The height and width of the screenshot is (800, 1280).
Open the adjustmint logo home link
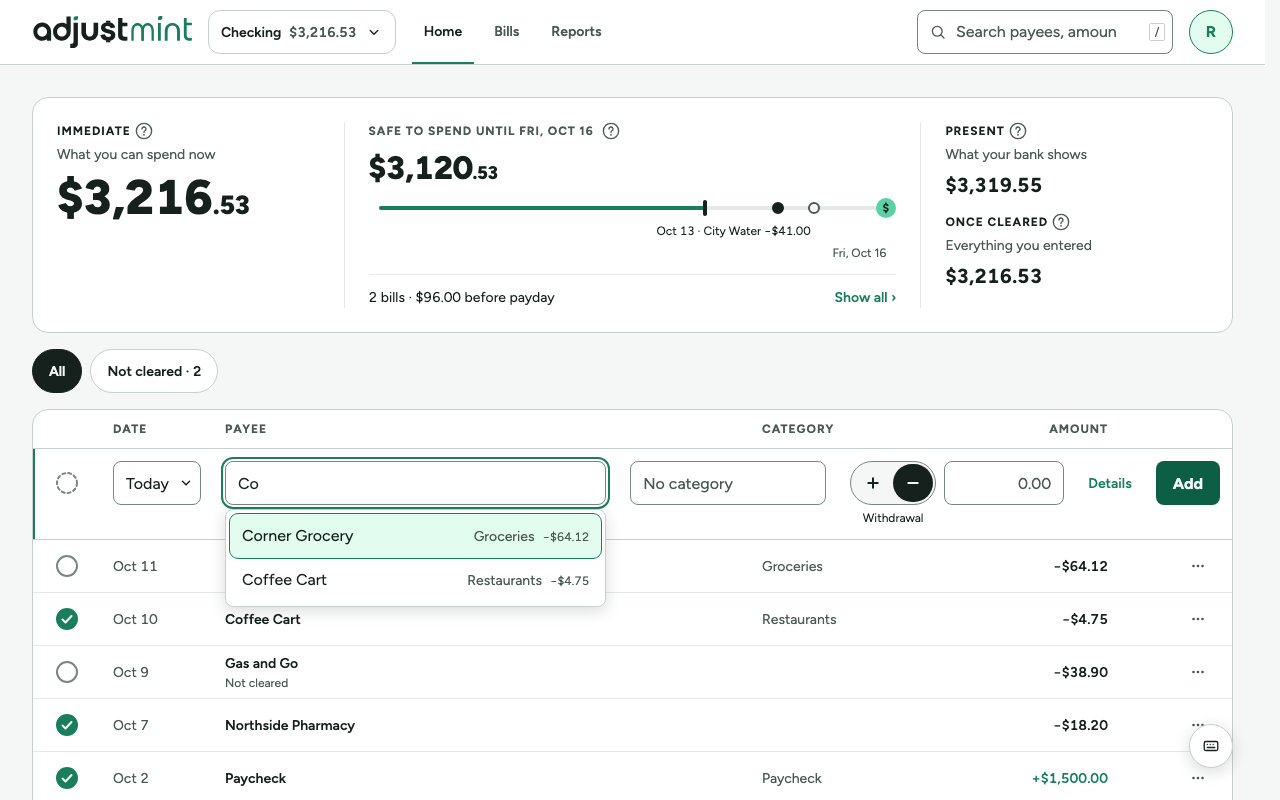point(112,32)
